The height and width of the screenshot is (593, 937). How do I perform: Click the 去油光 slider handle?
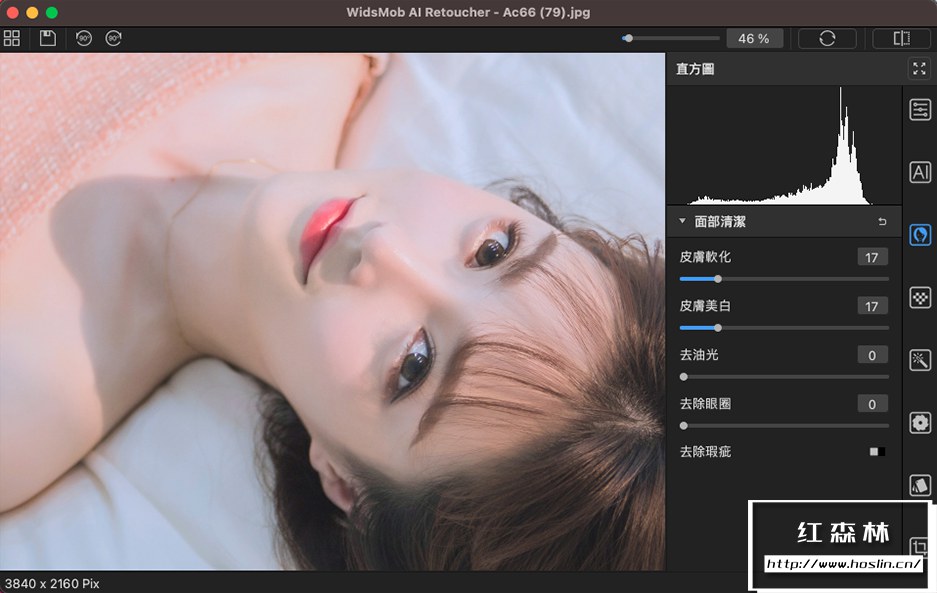684,377
